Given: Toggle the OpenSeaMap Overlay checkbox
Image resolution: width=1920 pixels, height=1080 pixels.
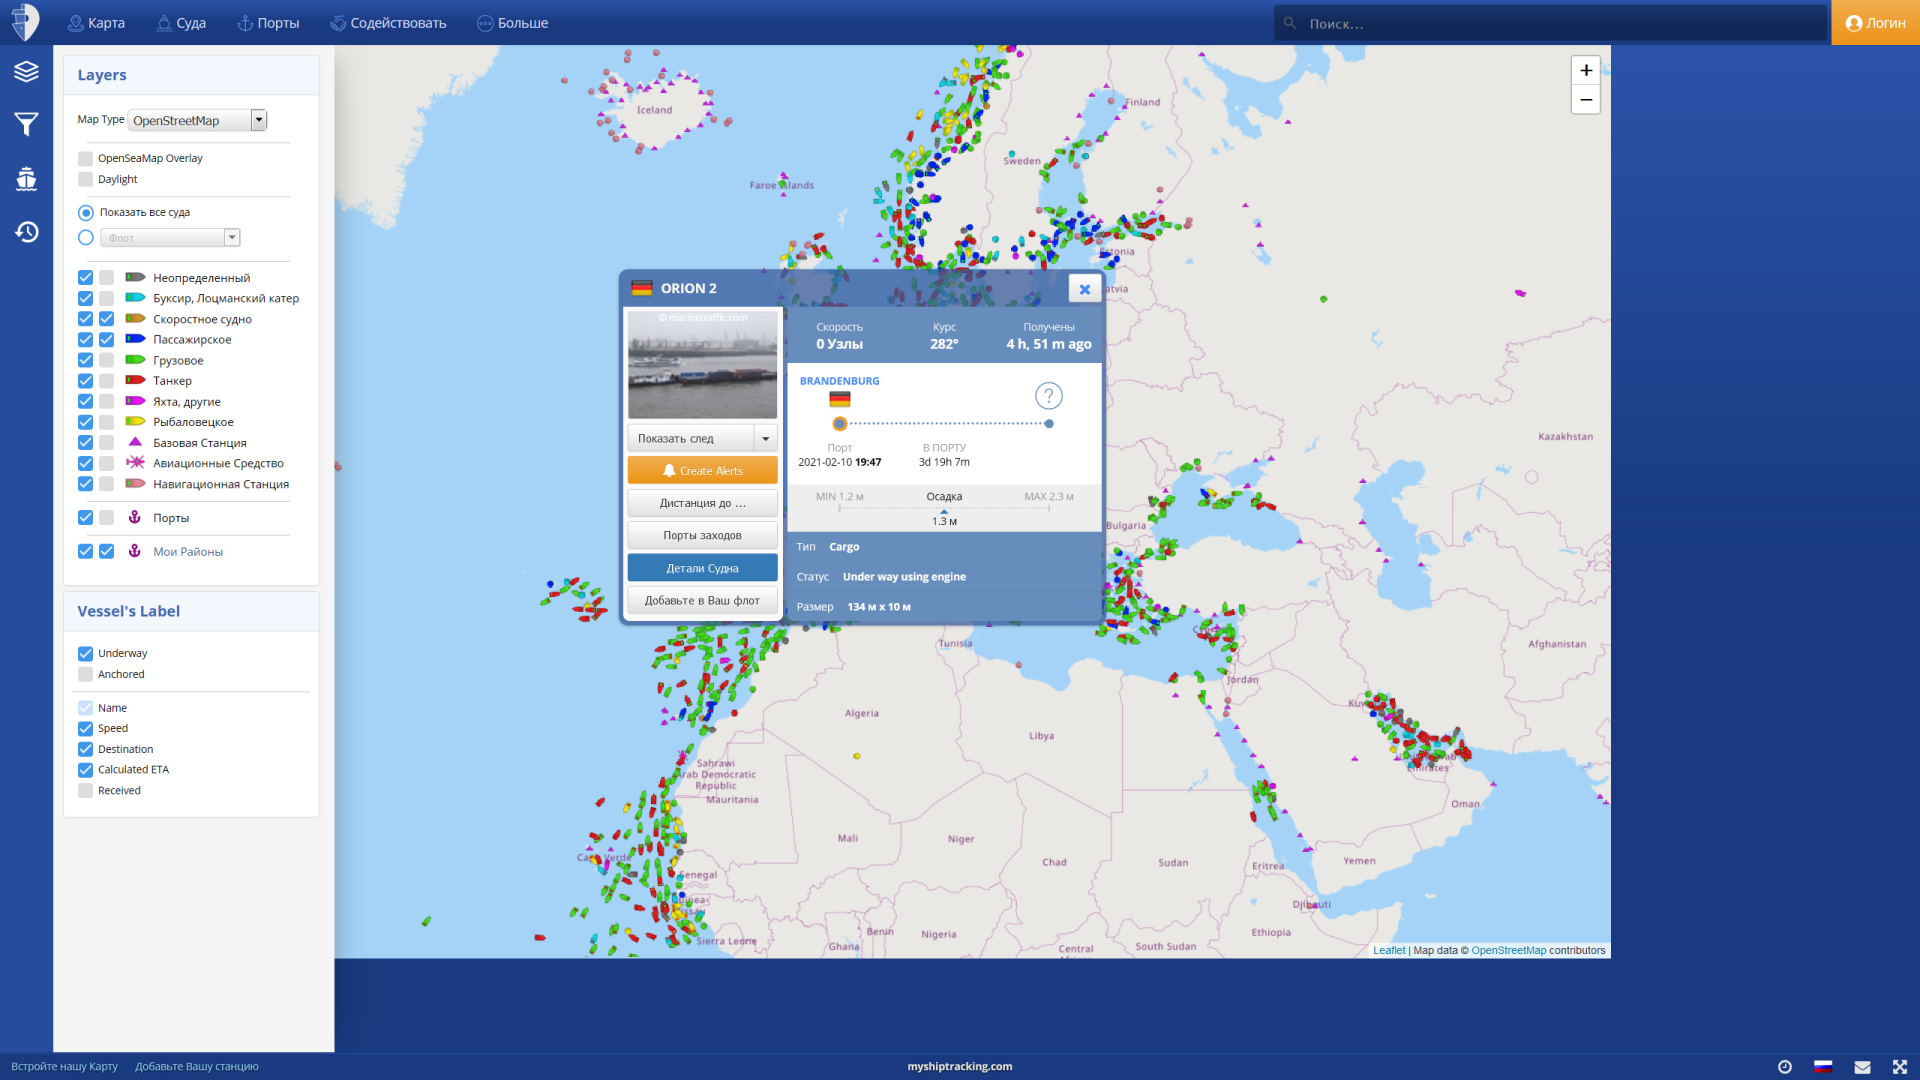Looking at the screenshot, I should [x=86, y=158].
